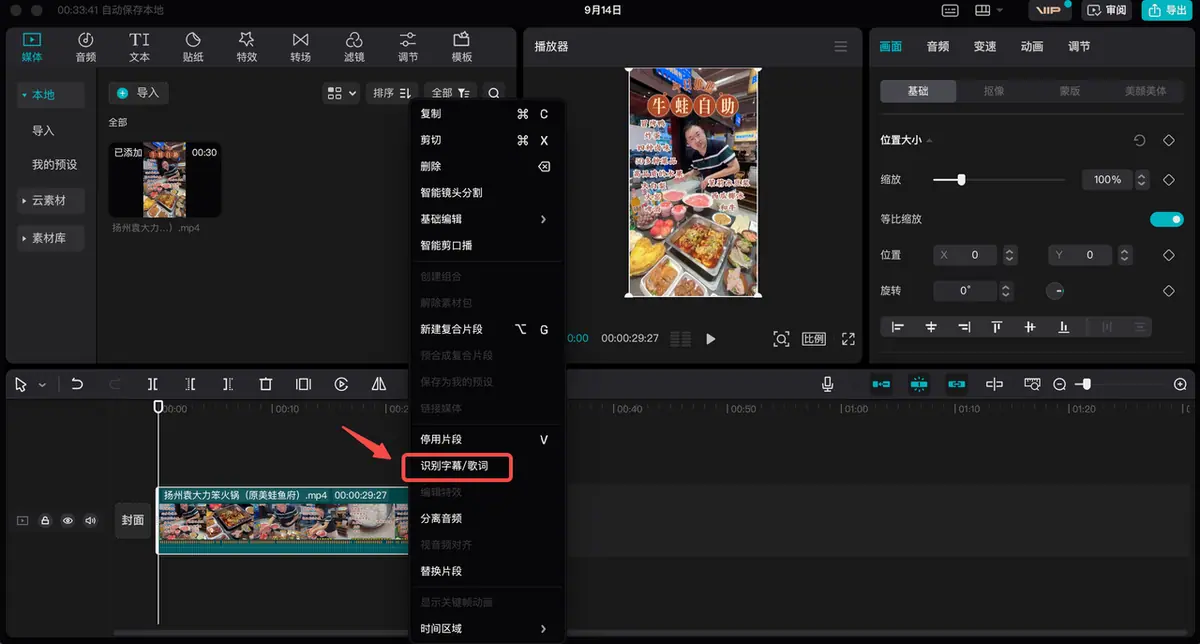Choose 识别字幕/歌词 from context menu
This screenshot has height=644, width=1200.
point(457,467)
